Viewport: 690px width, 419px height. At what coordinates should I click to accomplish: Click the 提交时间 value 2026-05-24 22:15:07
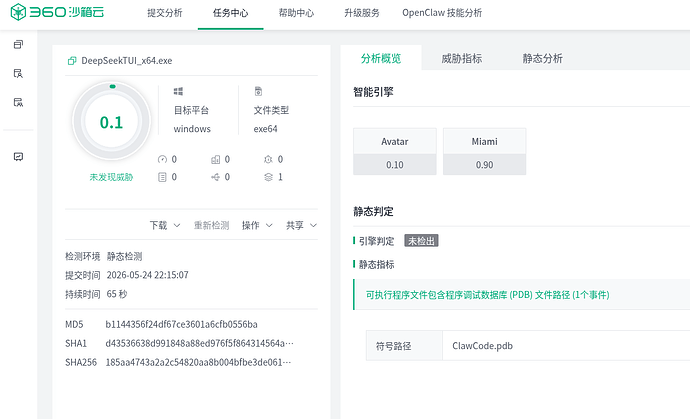(x=147, y=275)
